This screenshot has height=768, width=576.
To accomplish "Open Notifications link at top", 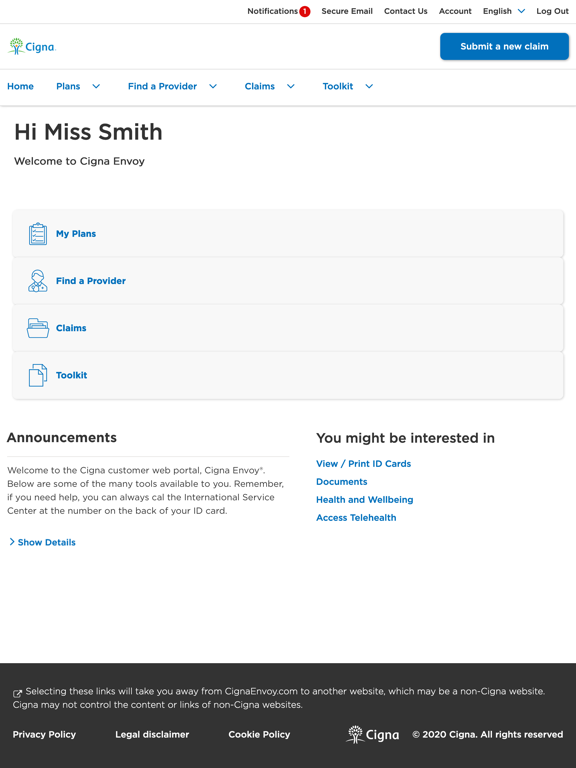I will (272, 11).
